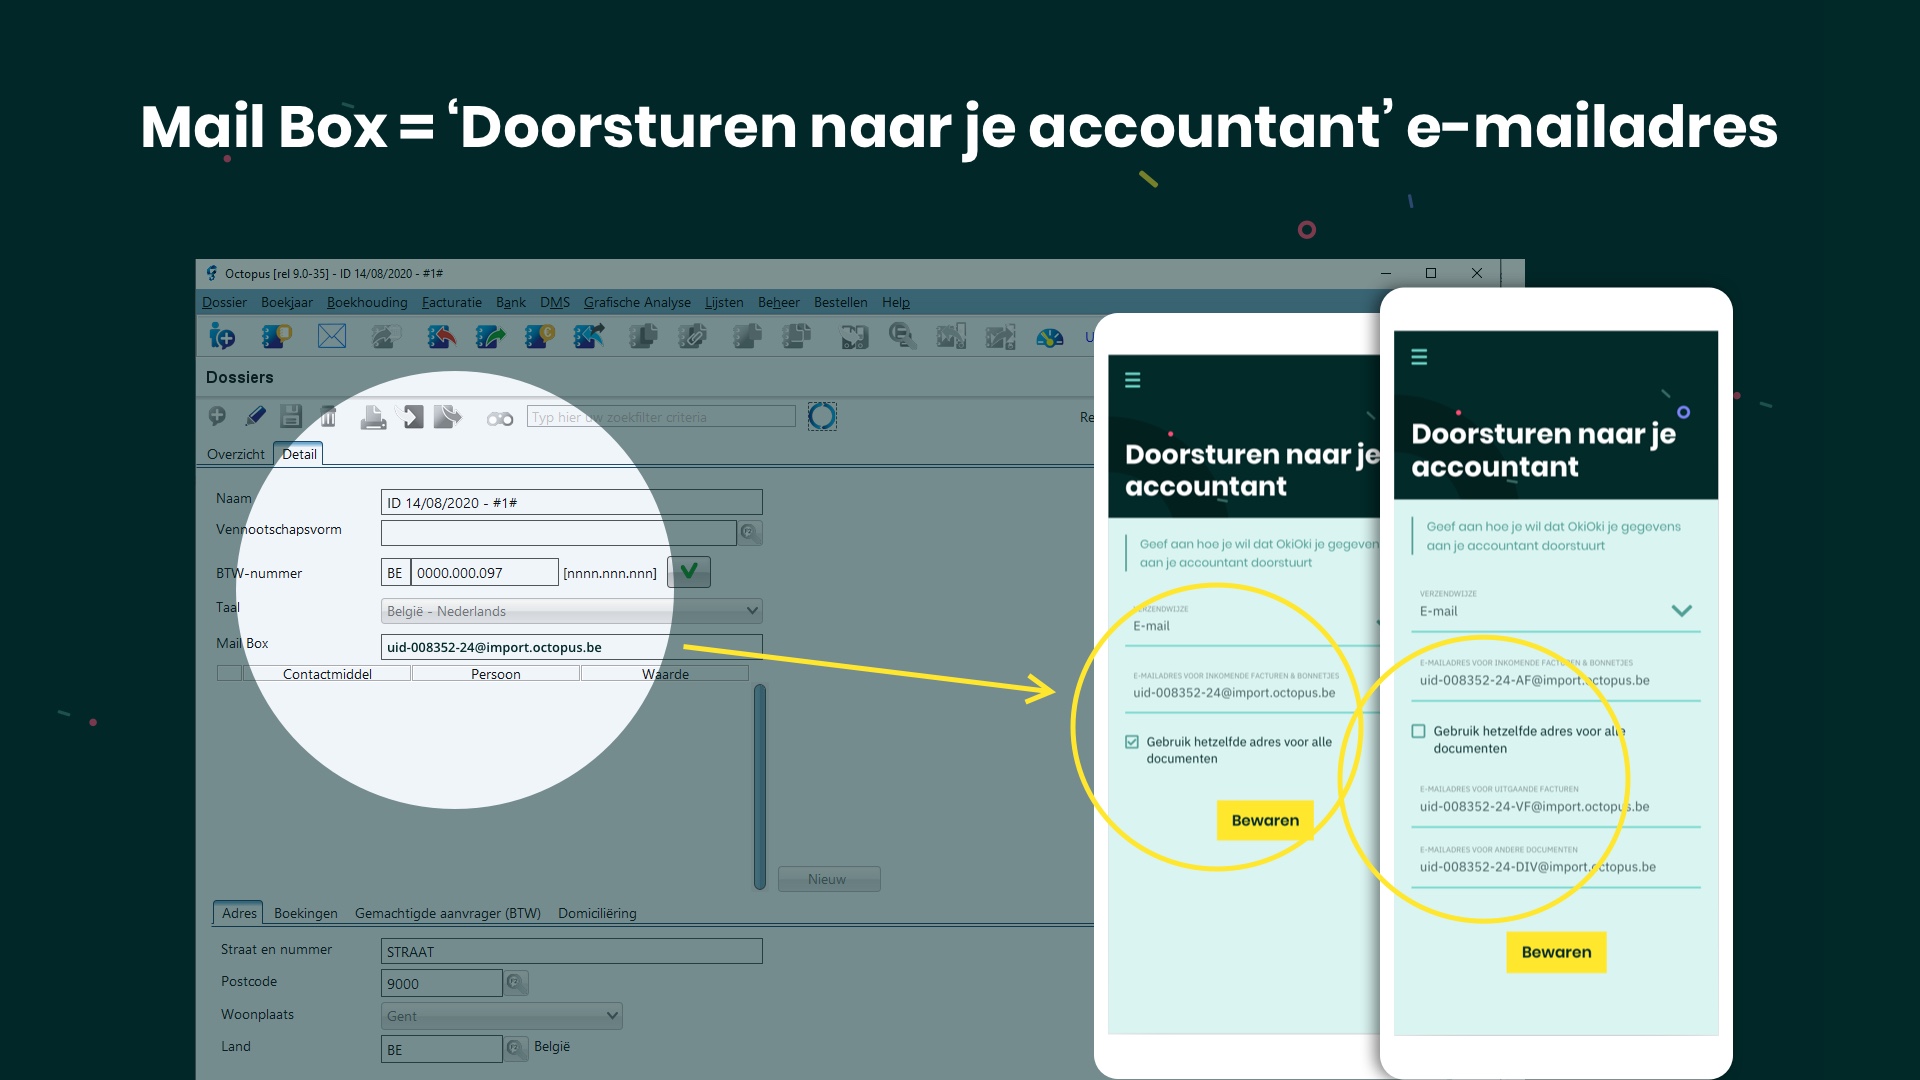Click the export arrow icon in Dossiers toolbar
The width and height of the screenshot is (1920, 1080).
(x=447, y=416)
